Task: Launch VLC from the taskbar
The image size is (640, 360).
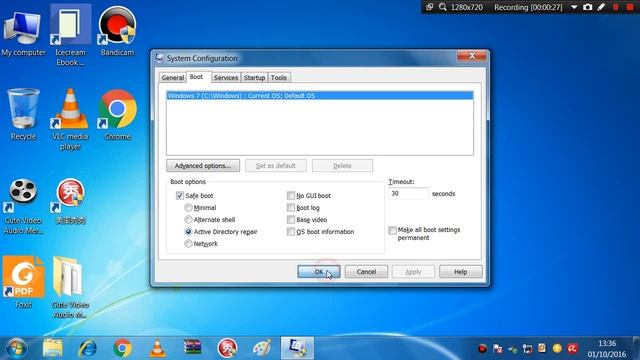Action: (x=157, y=348)
